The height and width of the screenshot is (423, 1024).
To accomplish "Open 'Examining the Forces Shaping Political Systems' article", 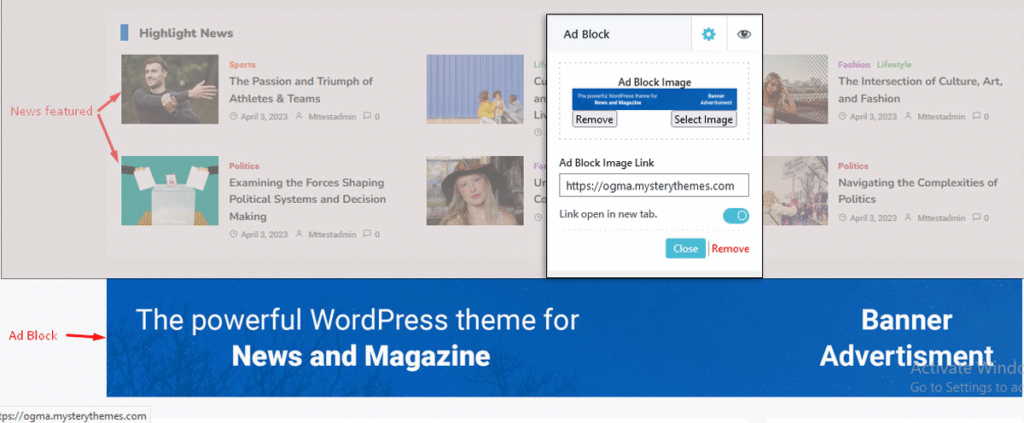I will (x=307, y=199).
